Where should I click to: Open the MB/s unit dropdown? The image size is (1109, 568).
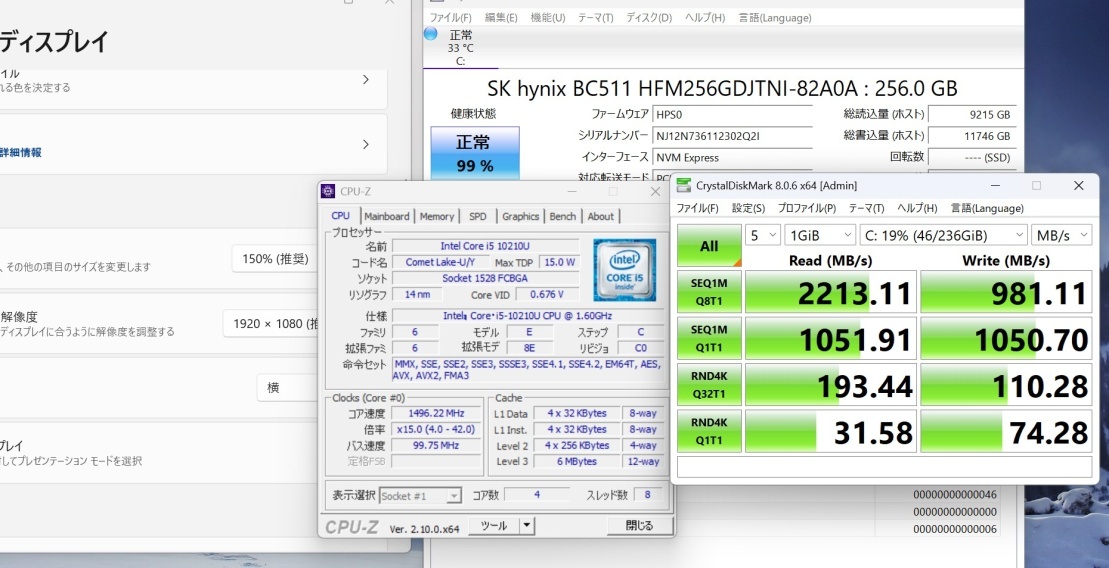coord(1062,235)
